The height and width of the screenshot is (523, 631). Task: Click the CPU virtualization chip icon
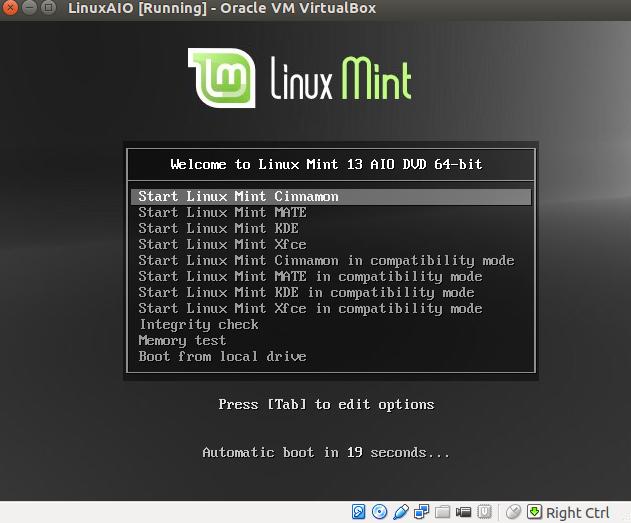coord(484,512)
